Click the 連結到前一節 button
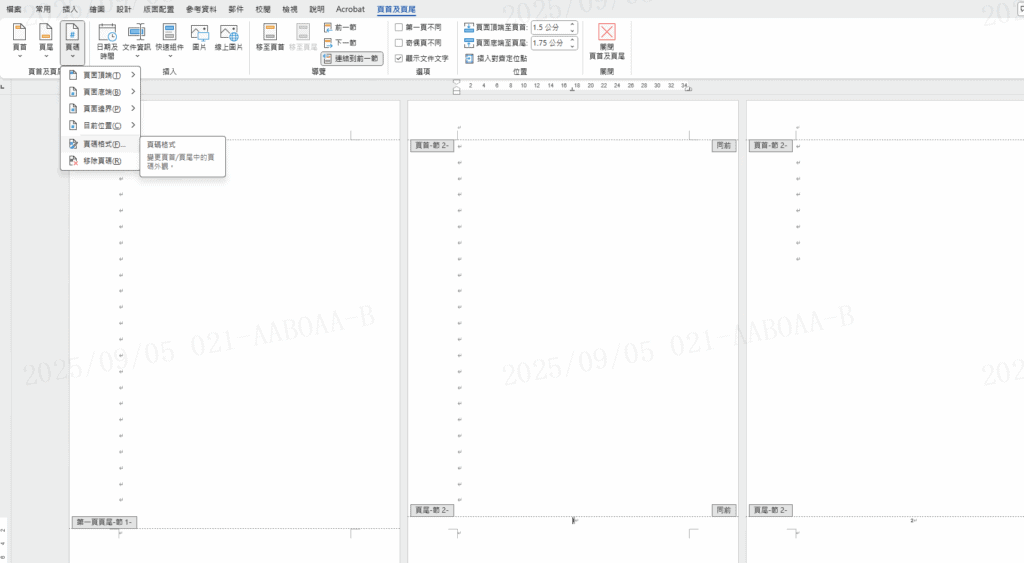Viewport: 1024px width, 563px height. pos(351,59)
